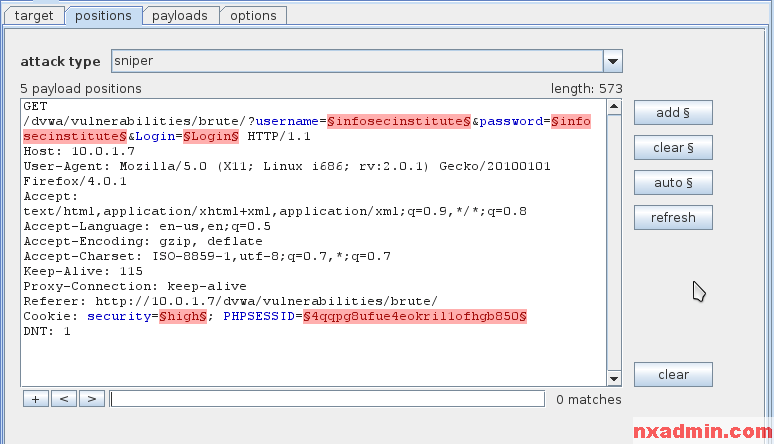Viewport: 774px width, 444px height.
Task: Click the User-Agent header line
Action: click(x=287, y=174)
